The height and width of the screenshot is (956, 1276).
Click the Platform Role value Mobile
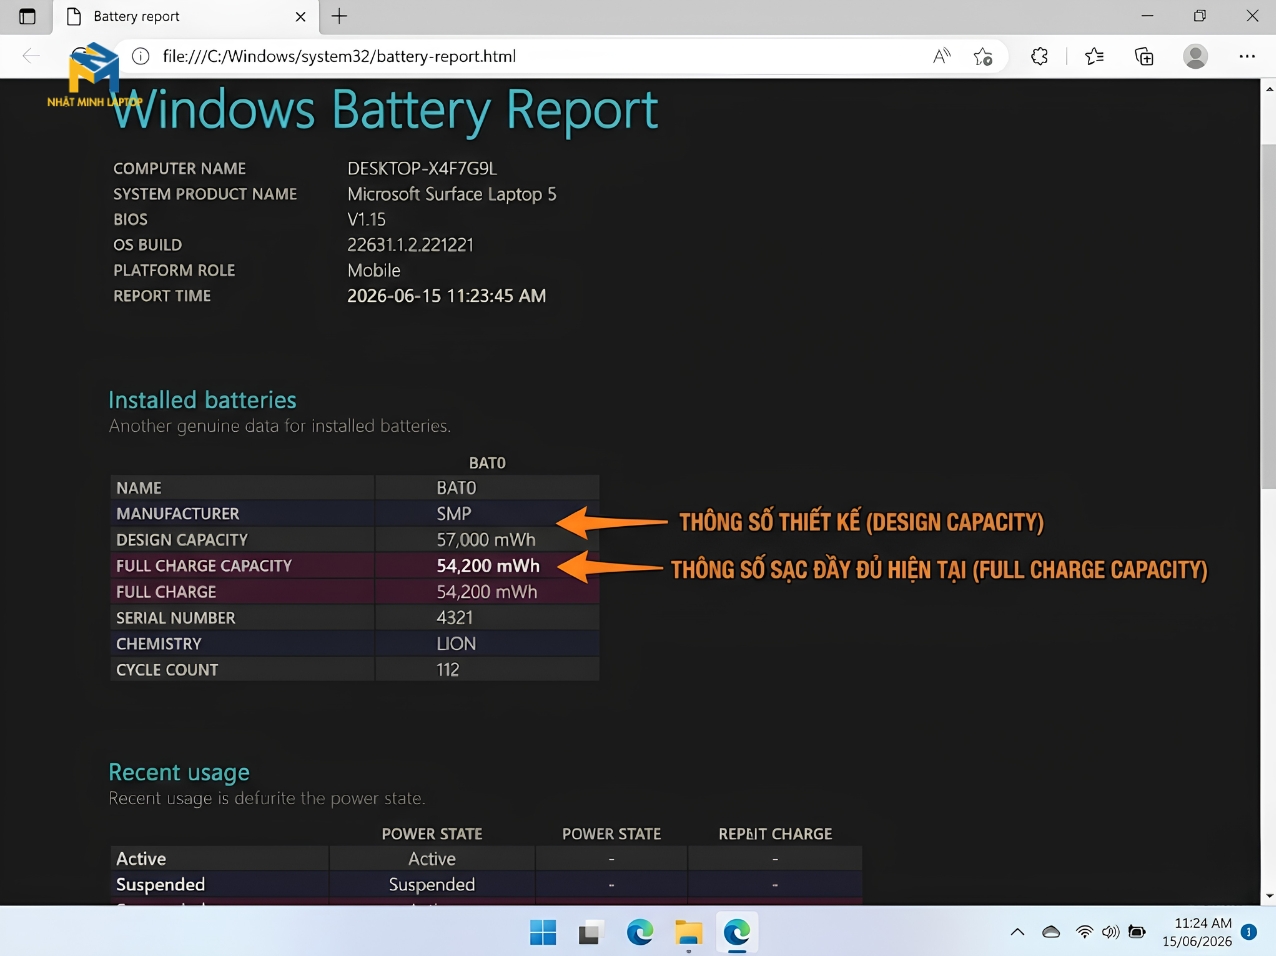[374, 270]
